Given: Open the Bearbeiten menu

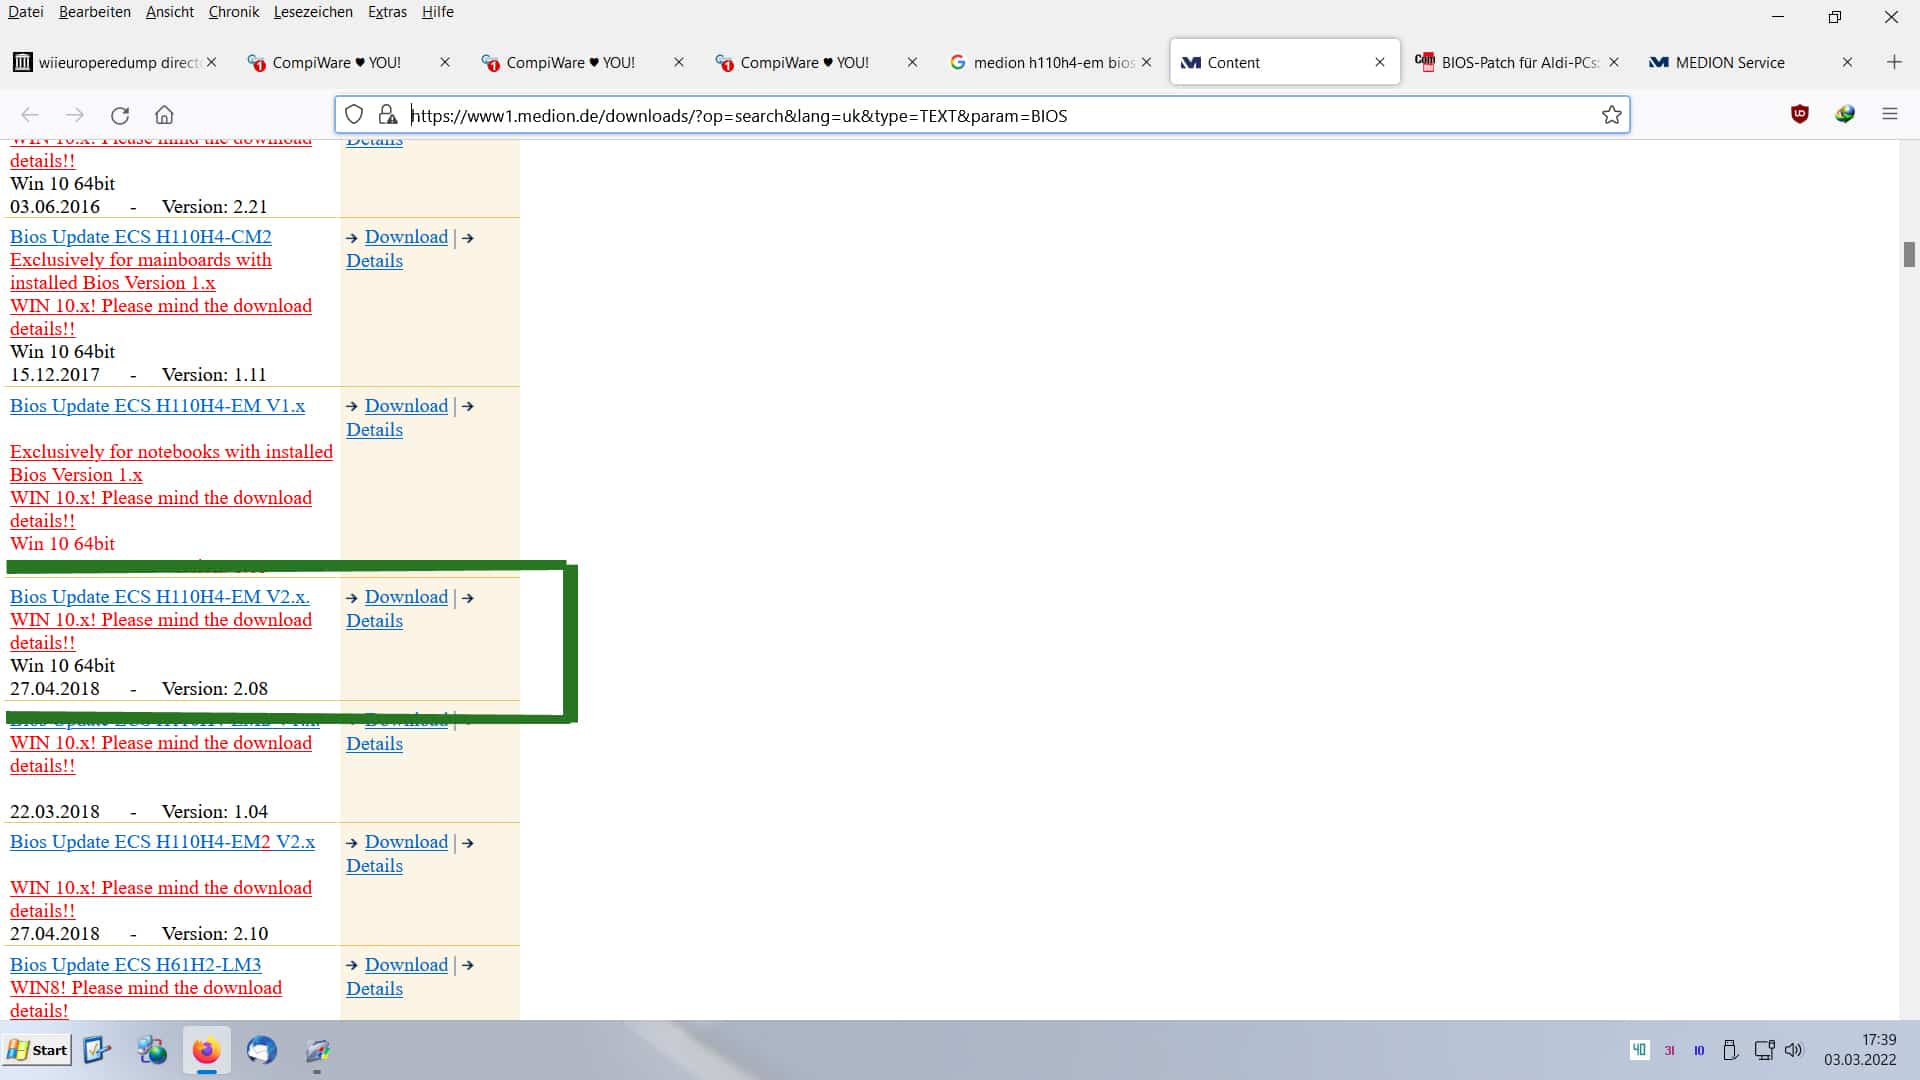Looking at the screenshot, I should (95, 12).
